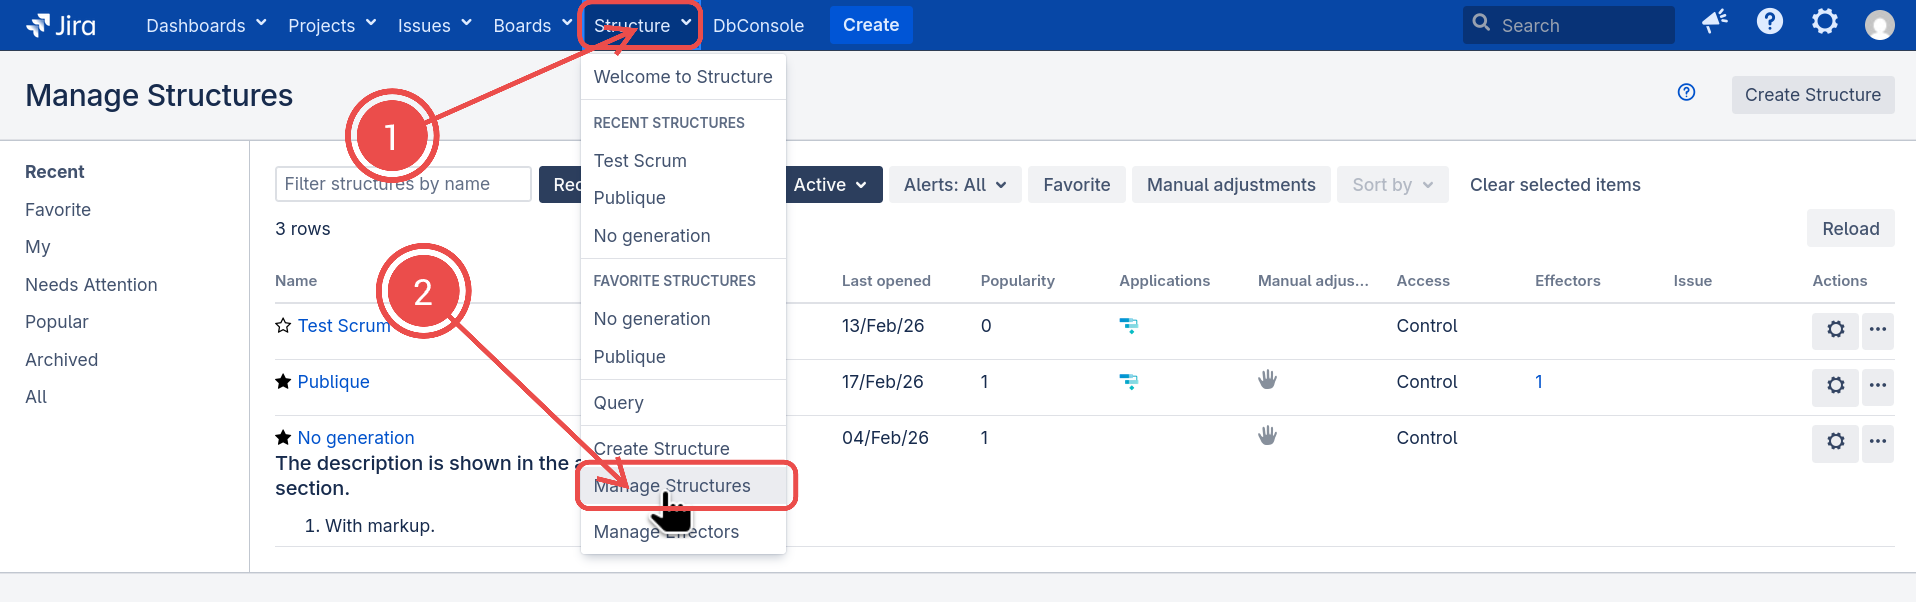This screenshot has height=602, width=1916.
Task: Click the Filter structures by name field
Action: 403,184
